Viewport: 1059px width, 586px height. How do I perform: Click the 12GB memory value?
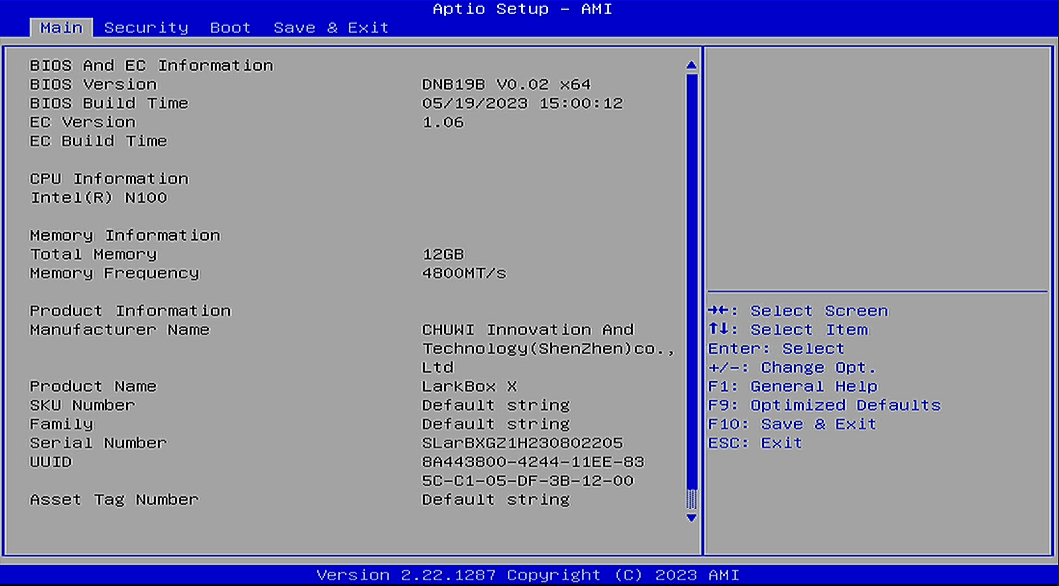pos(443,255)
